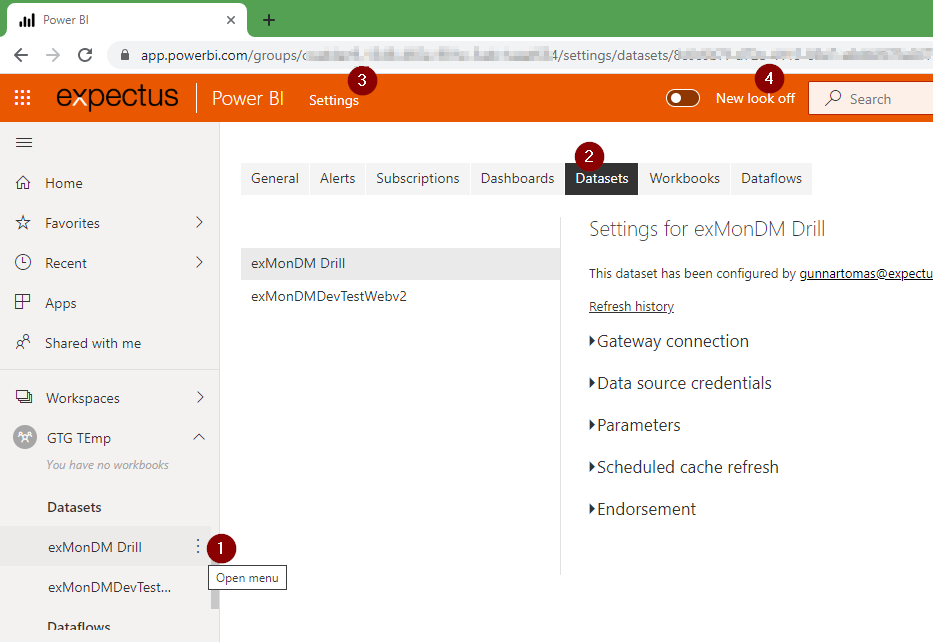Open Workspaces icon in sidebar

[24, 397]
